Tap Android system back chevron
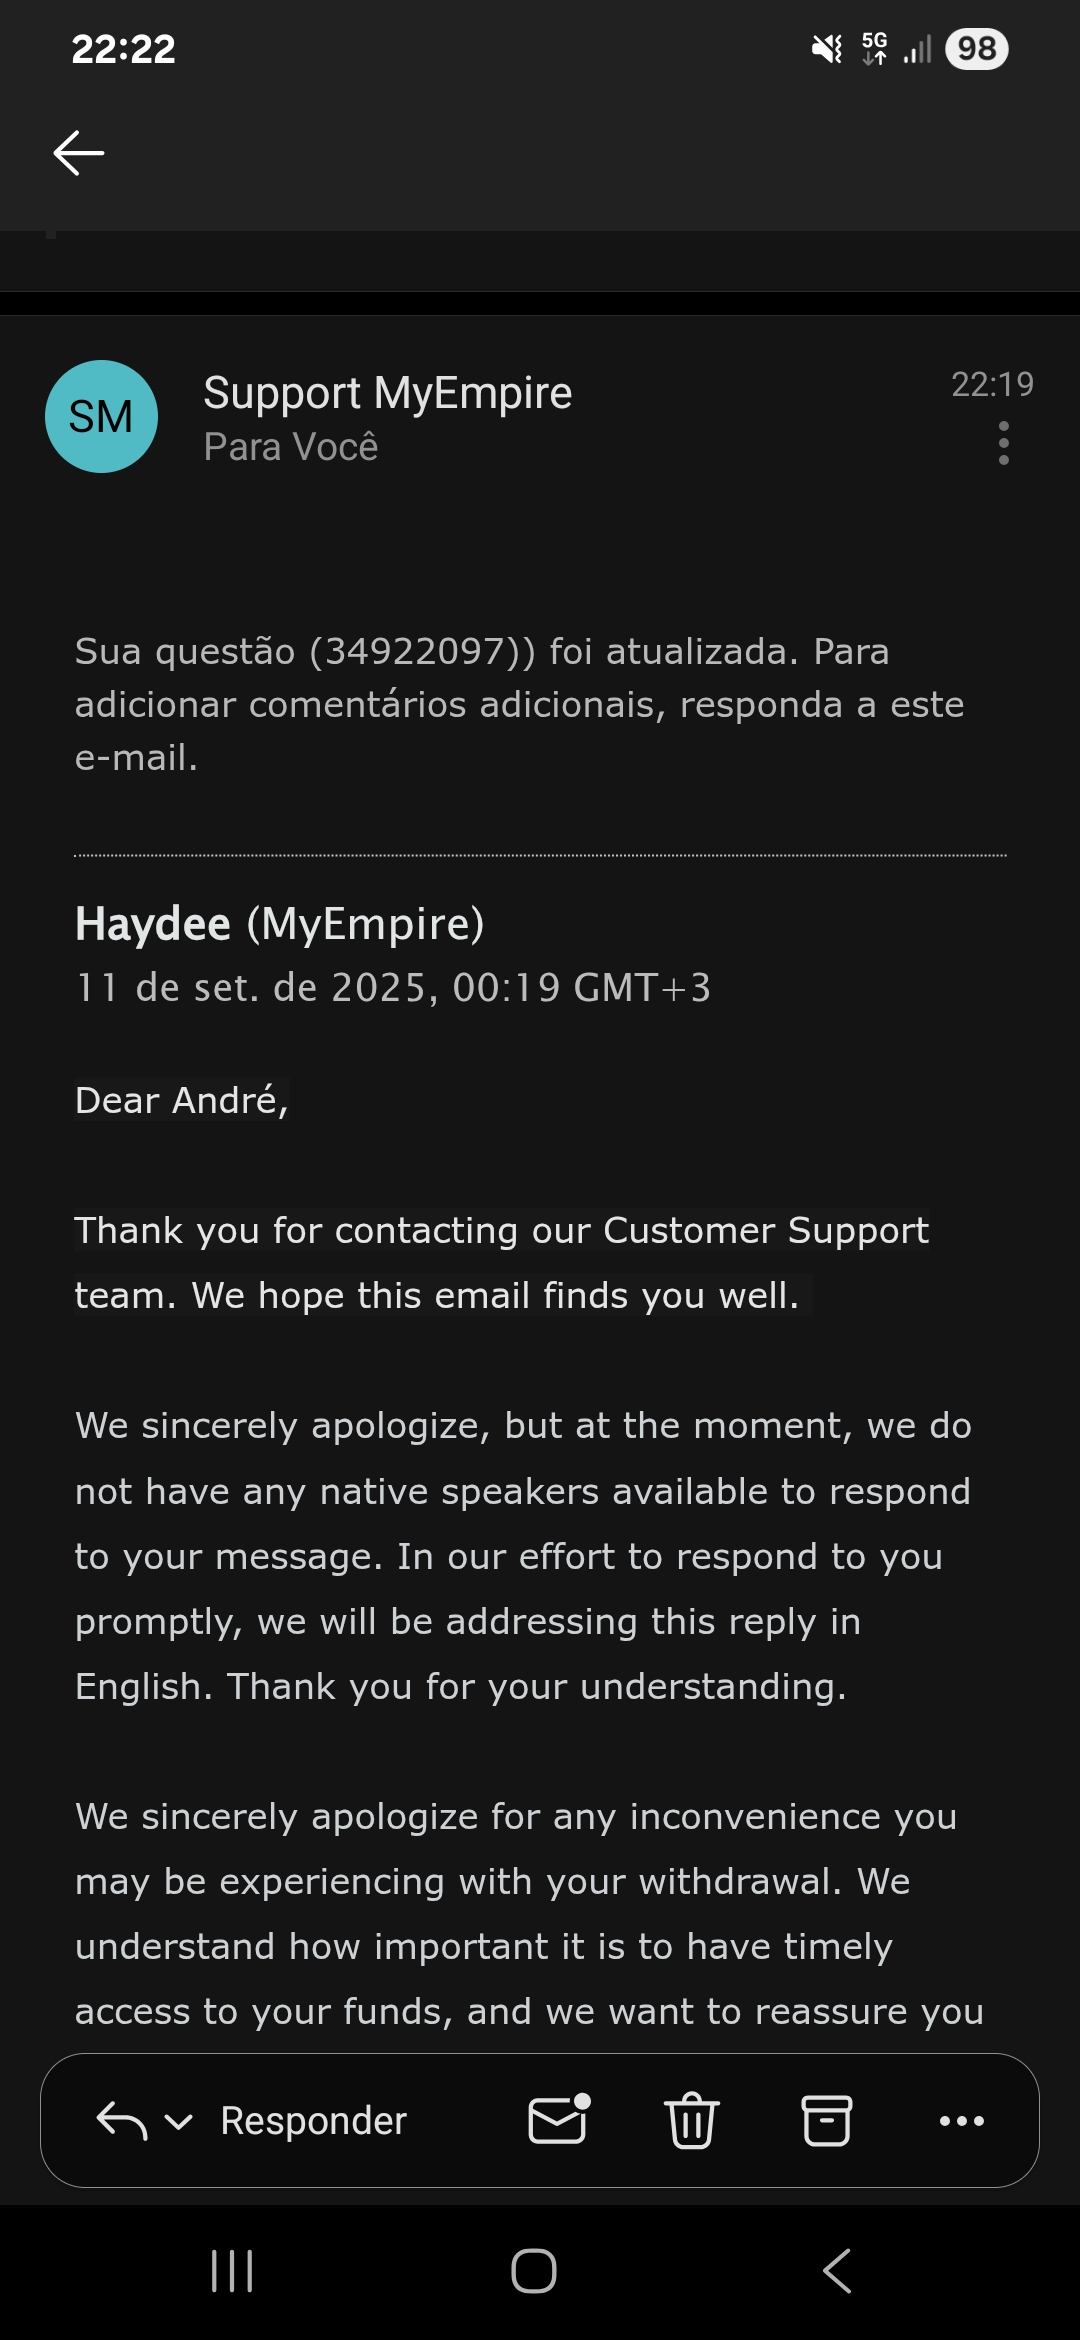Viewport: 1080px width, 2340px height. [x=838, y=2272]
